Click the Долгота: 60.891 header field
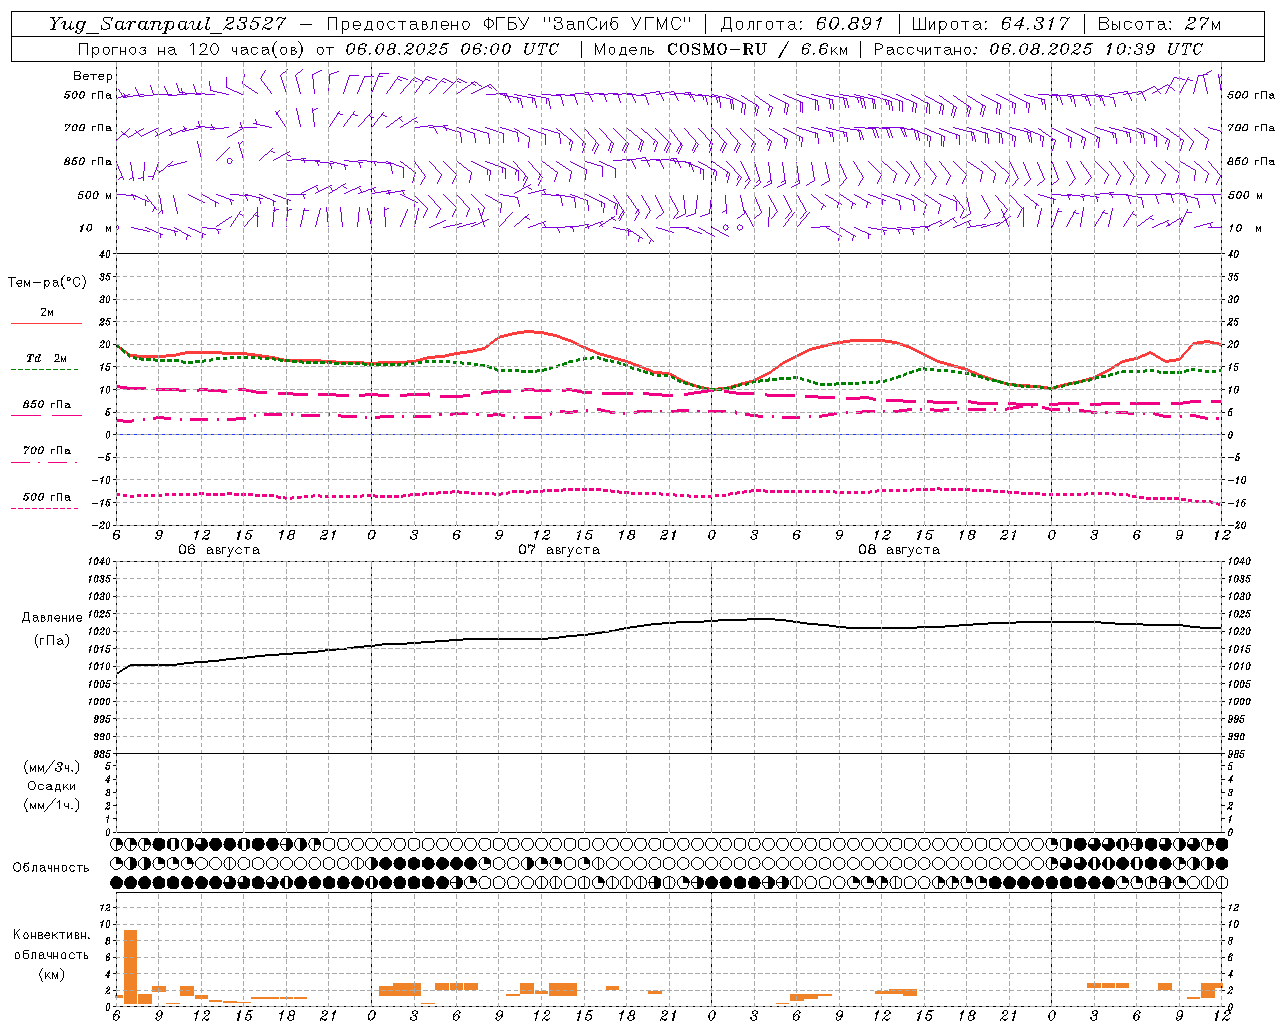 (x=802, y=24)
